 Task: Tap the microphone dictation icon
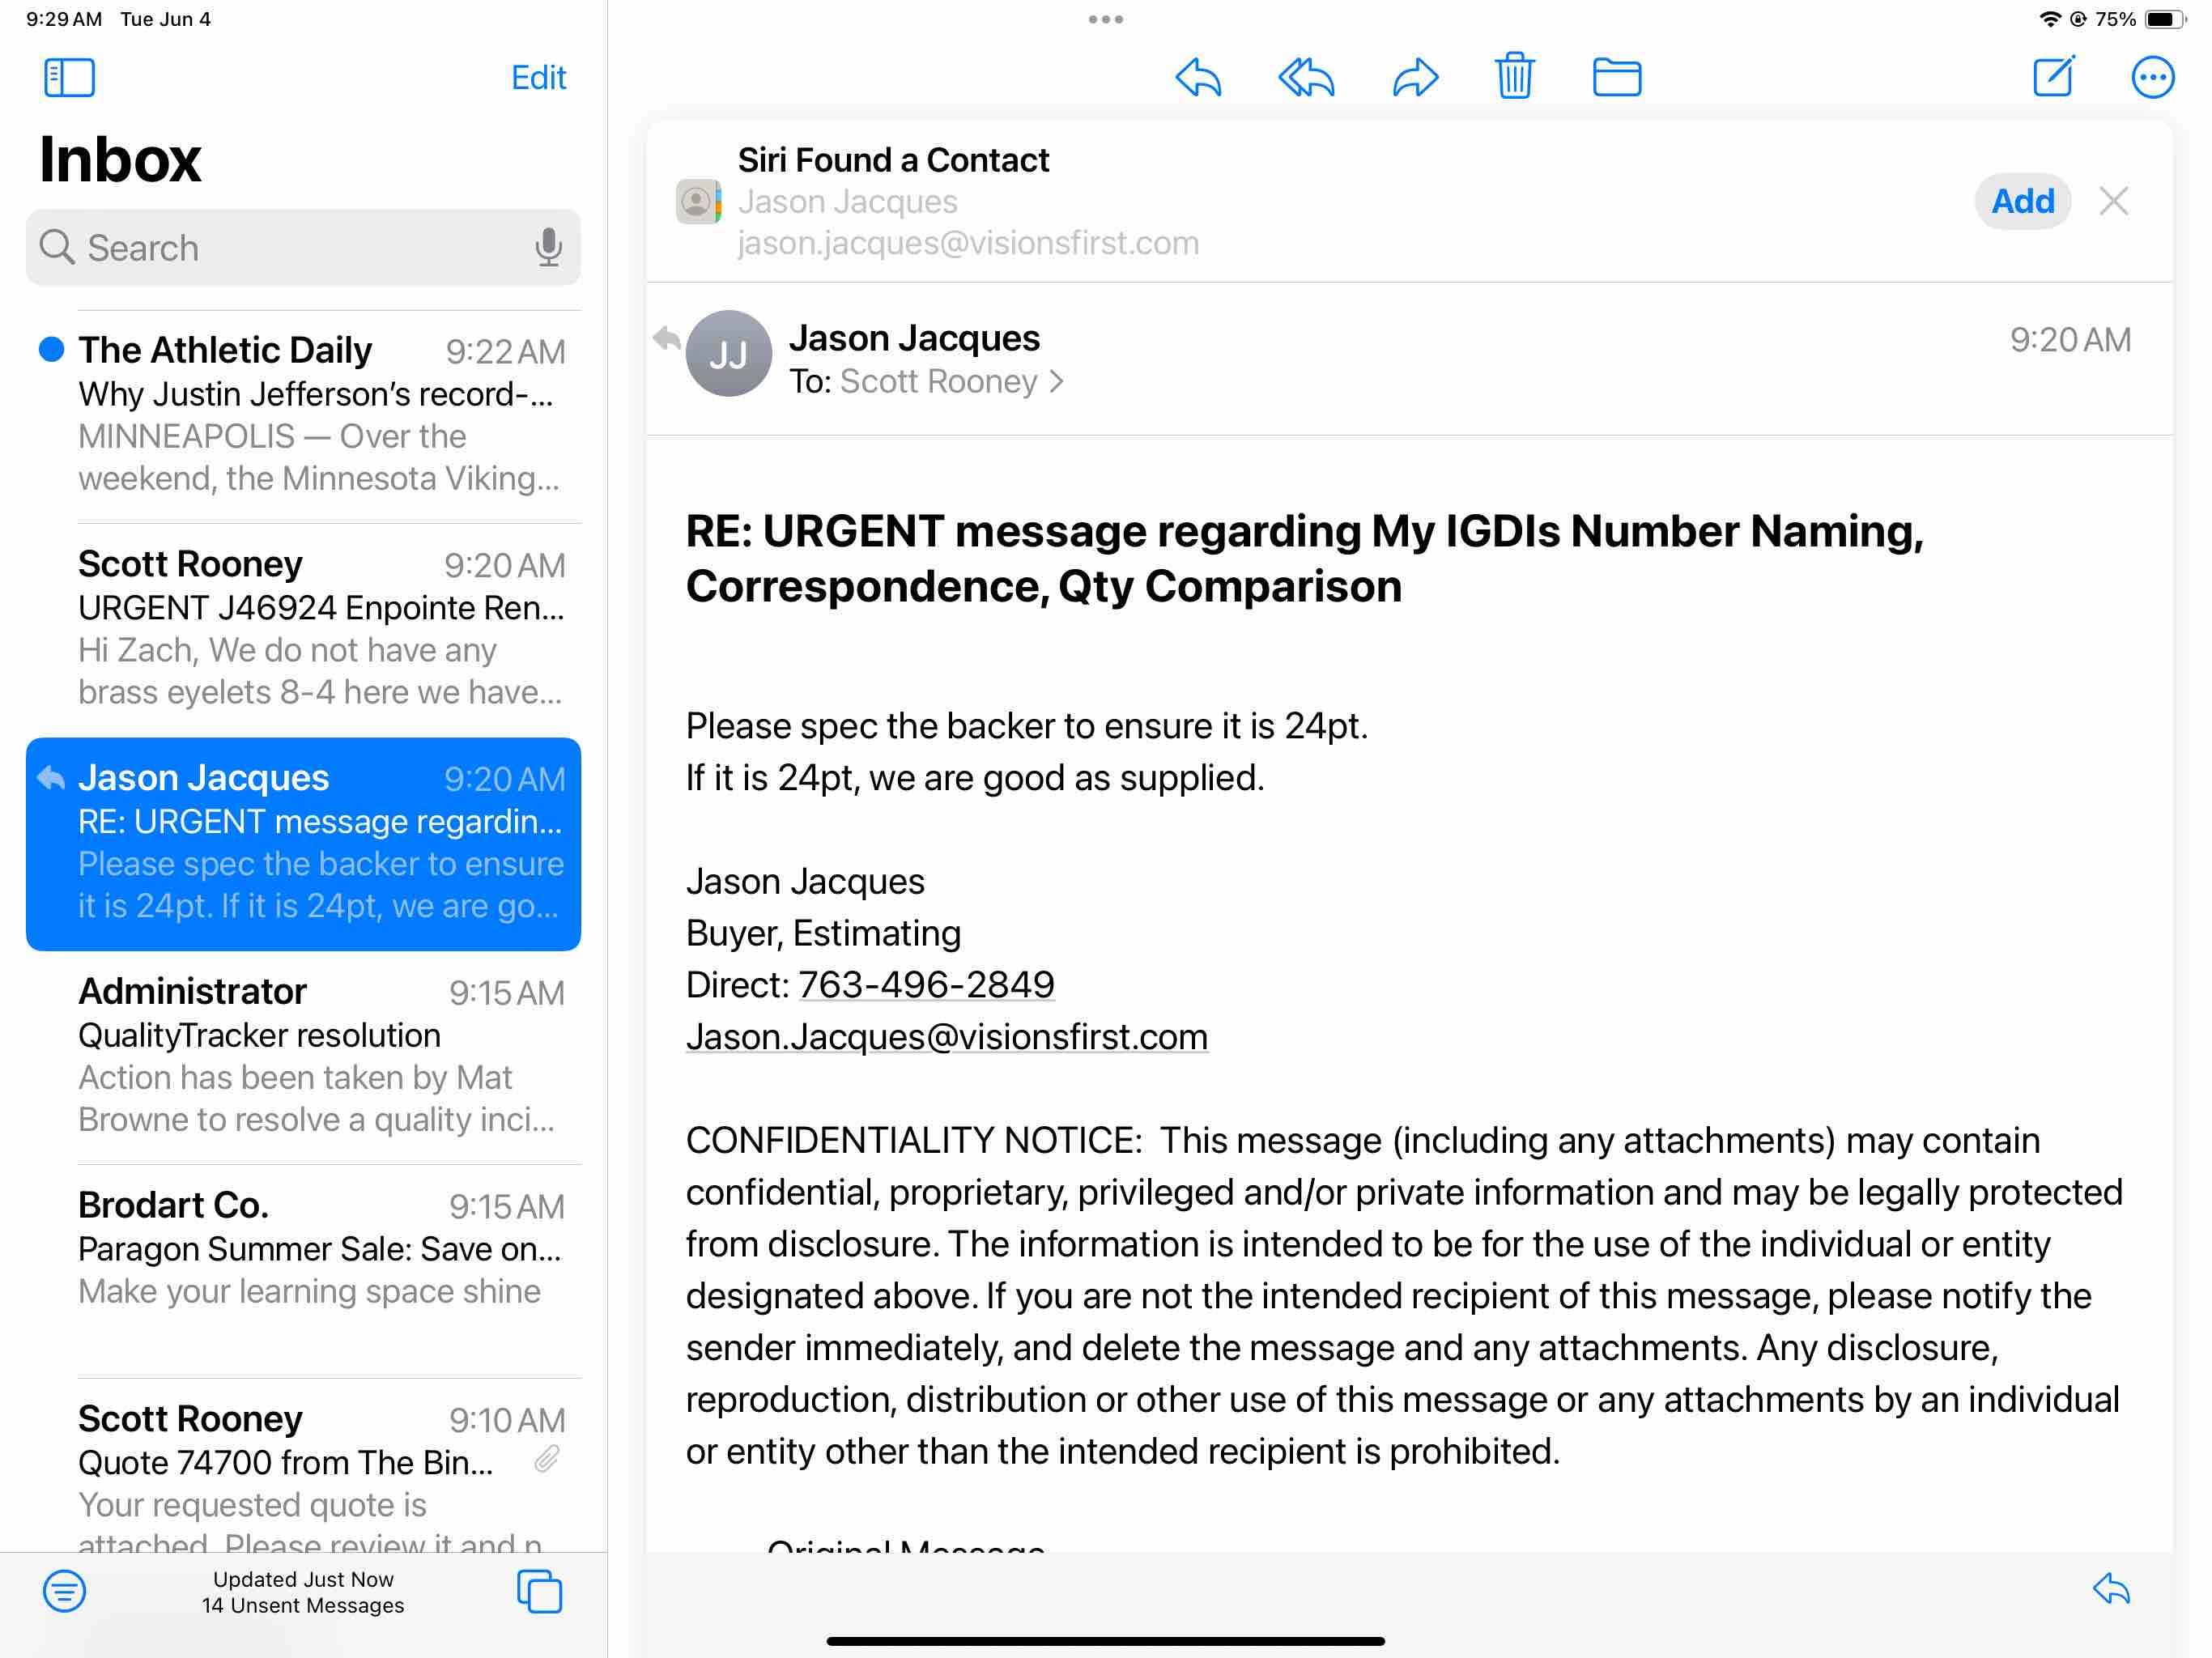click(x=548, y=247)
